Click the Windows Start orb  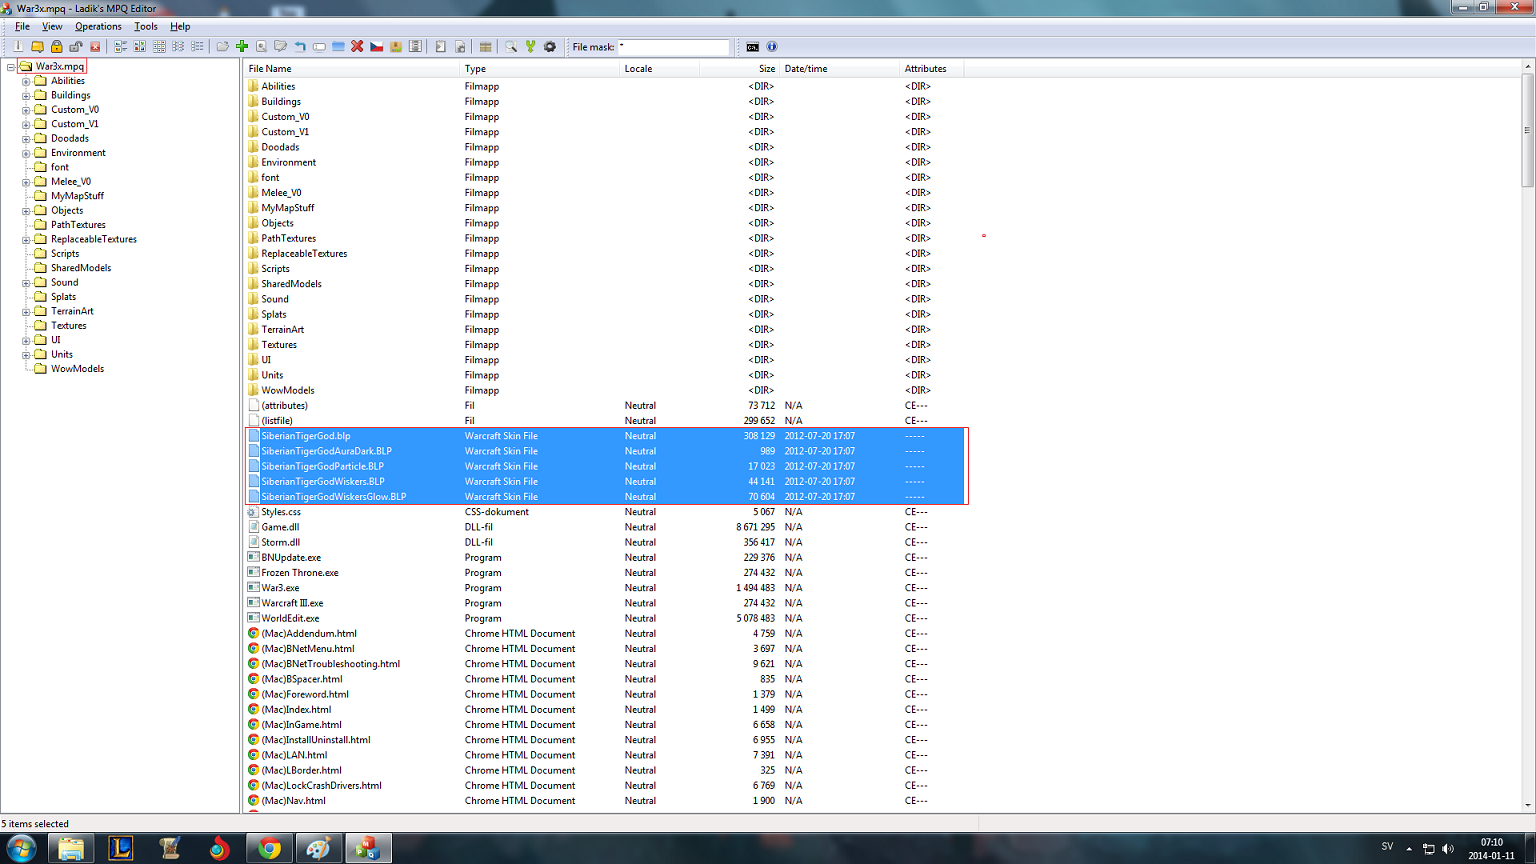point(20,848)
